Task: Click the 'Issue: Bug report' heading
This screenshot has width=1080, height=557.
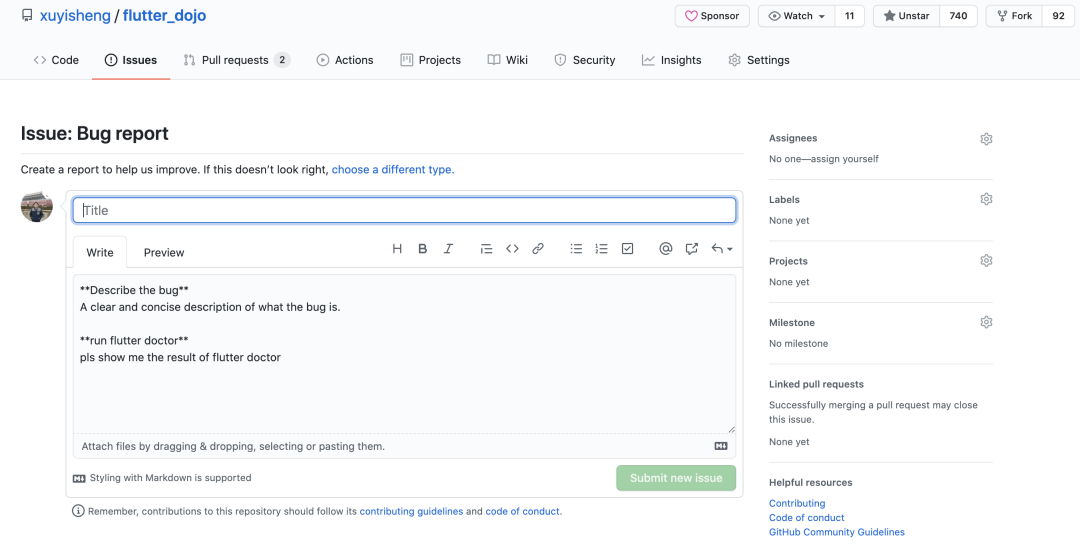Action: pos(94,134)
